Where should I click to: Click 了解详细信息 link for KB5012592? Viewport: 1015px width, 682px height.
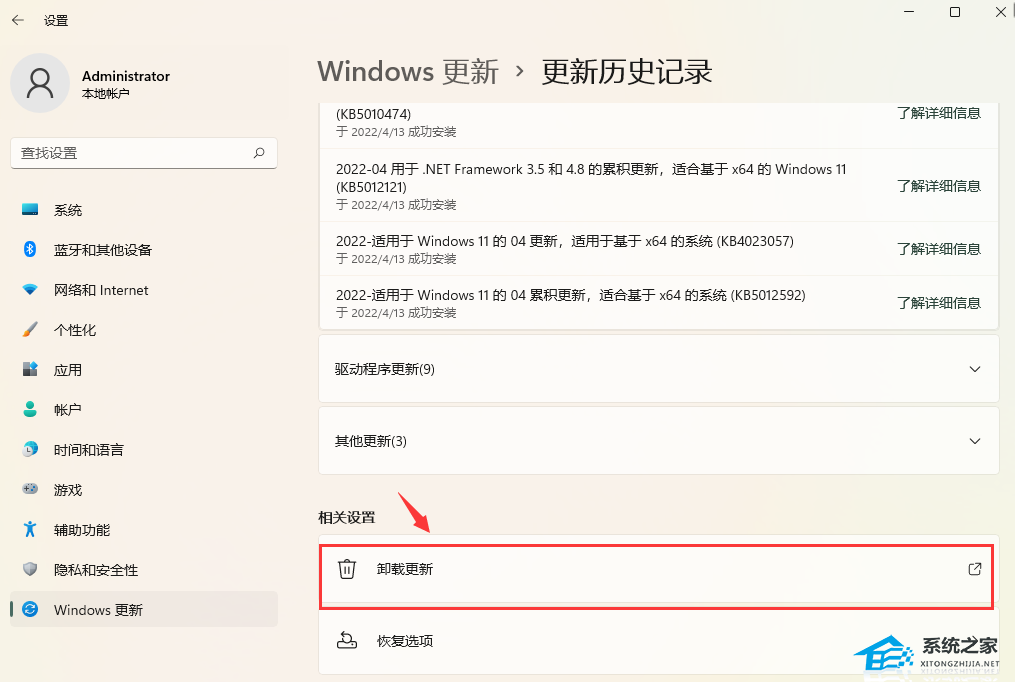click(938, 303)
